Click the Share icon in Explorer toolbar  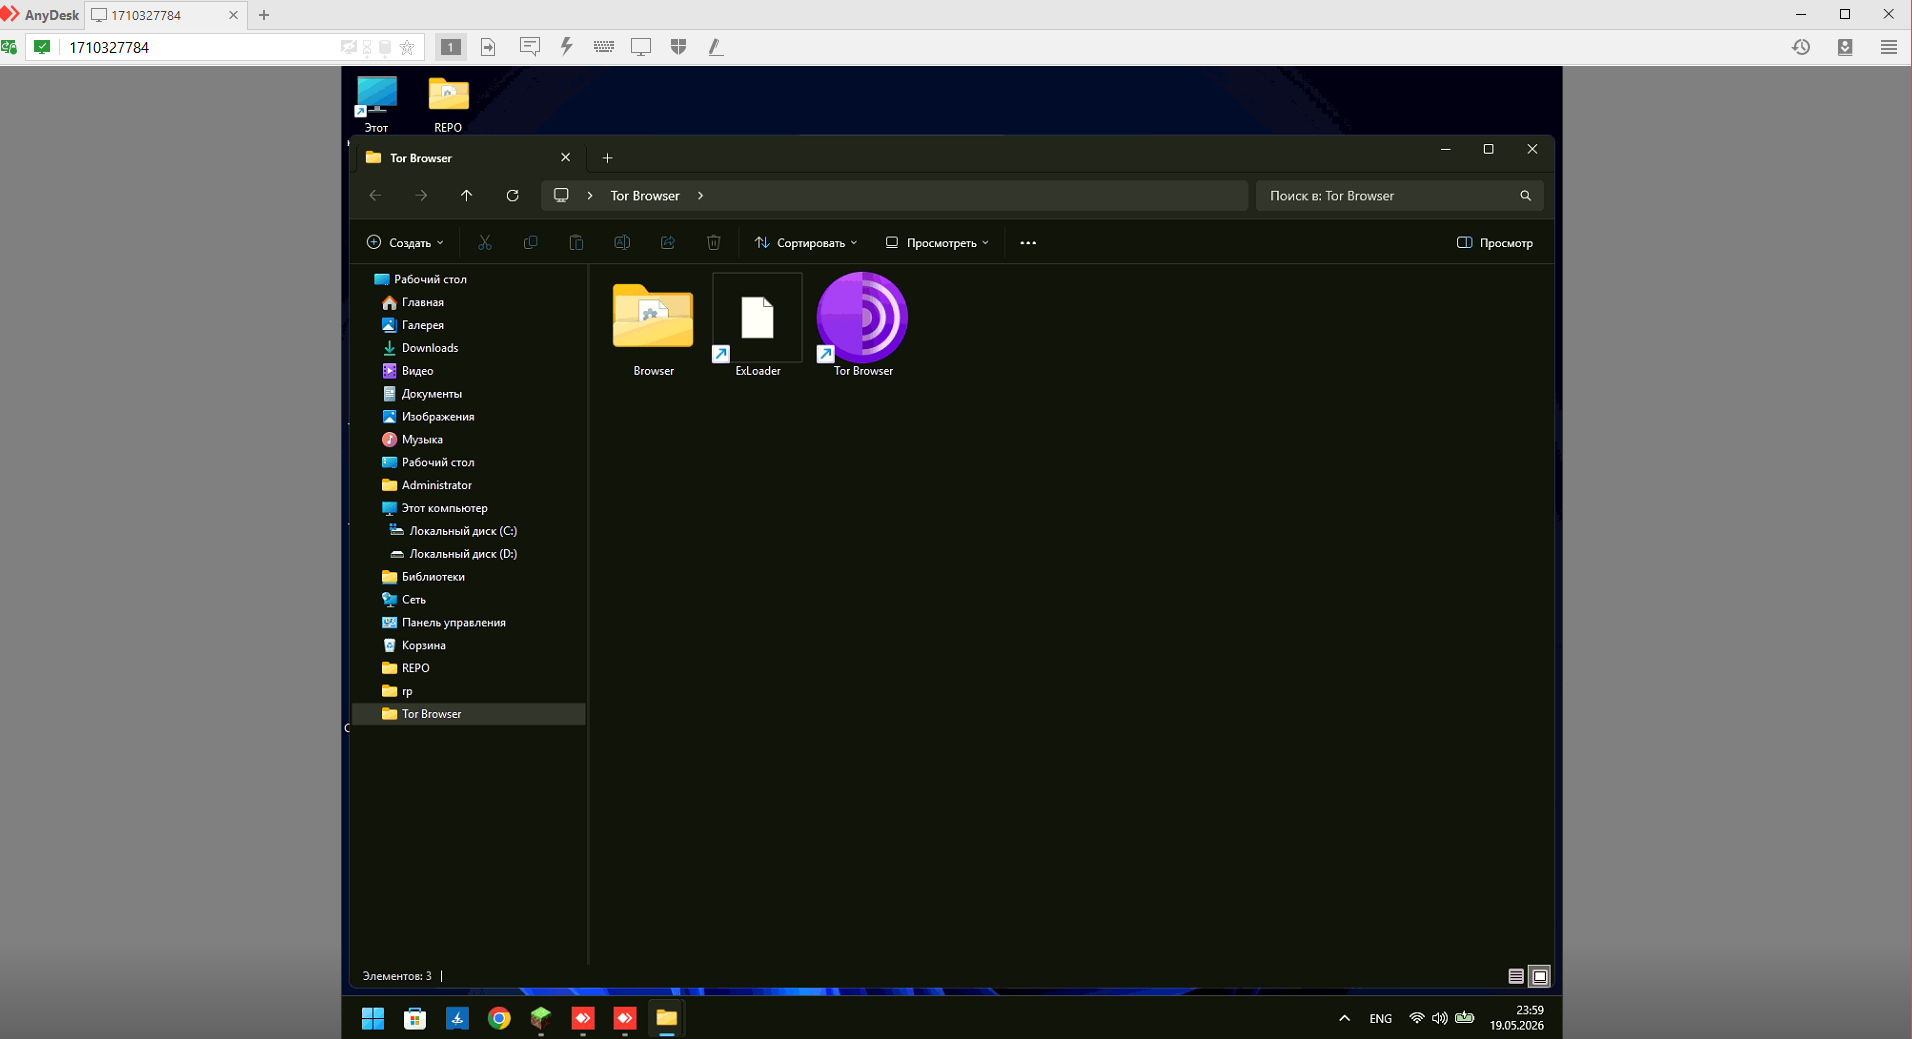[668, 243]
